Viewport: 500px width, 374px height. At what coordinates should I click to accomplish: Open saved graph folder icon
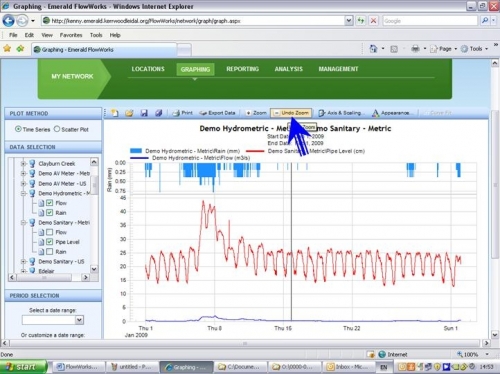click(x=129, y=113)
